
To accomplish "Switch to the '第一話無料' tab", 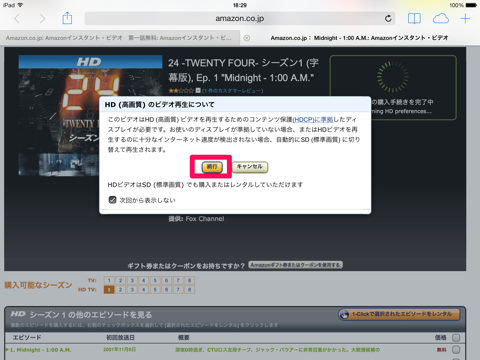I will click(x=180, y=38).
